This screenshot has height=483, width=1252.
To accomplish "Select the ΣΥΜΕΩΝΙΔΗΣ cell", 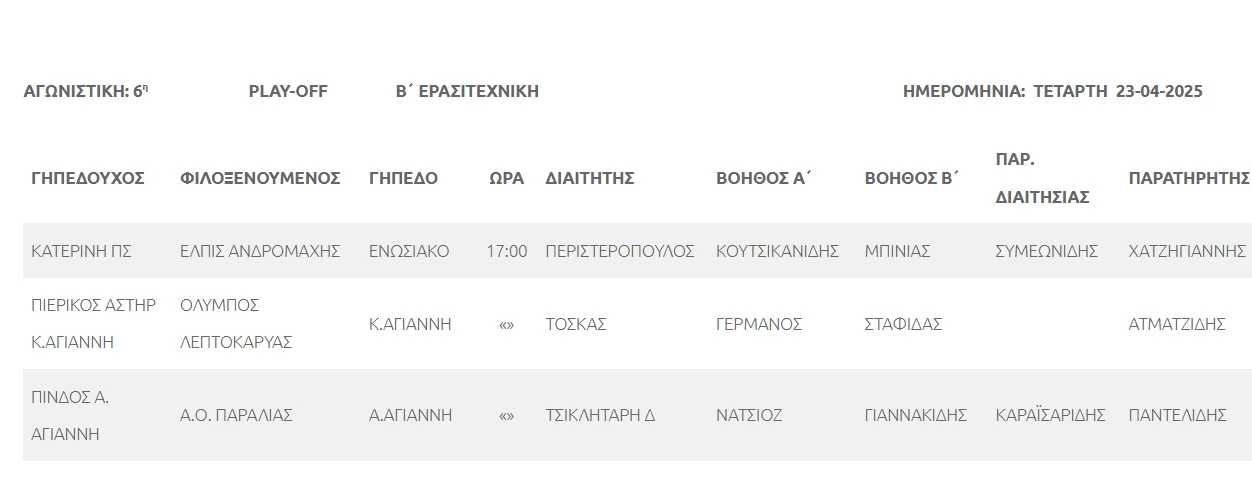I will click(1047, 251).
